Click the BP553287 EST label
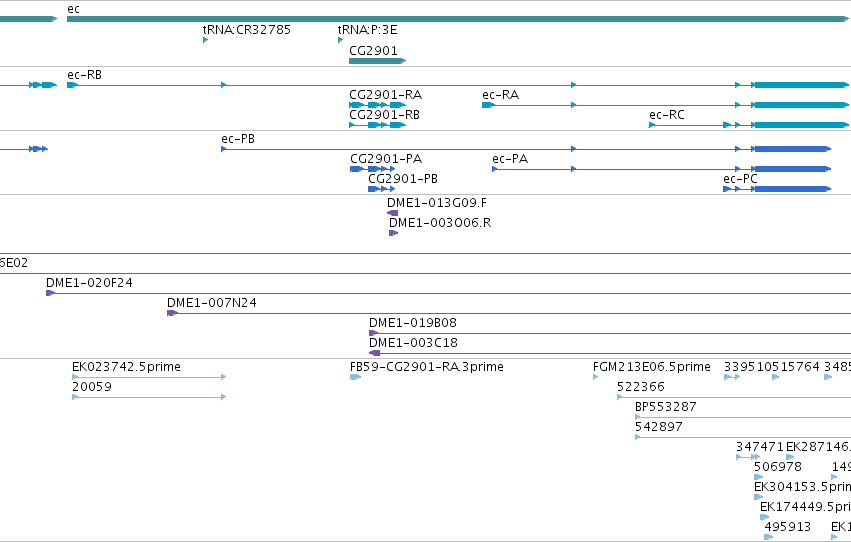The image size is (851, 542). (x=665, y=407)
